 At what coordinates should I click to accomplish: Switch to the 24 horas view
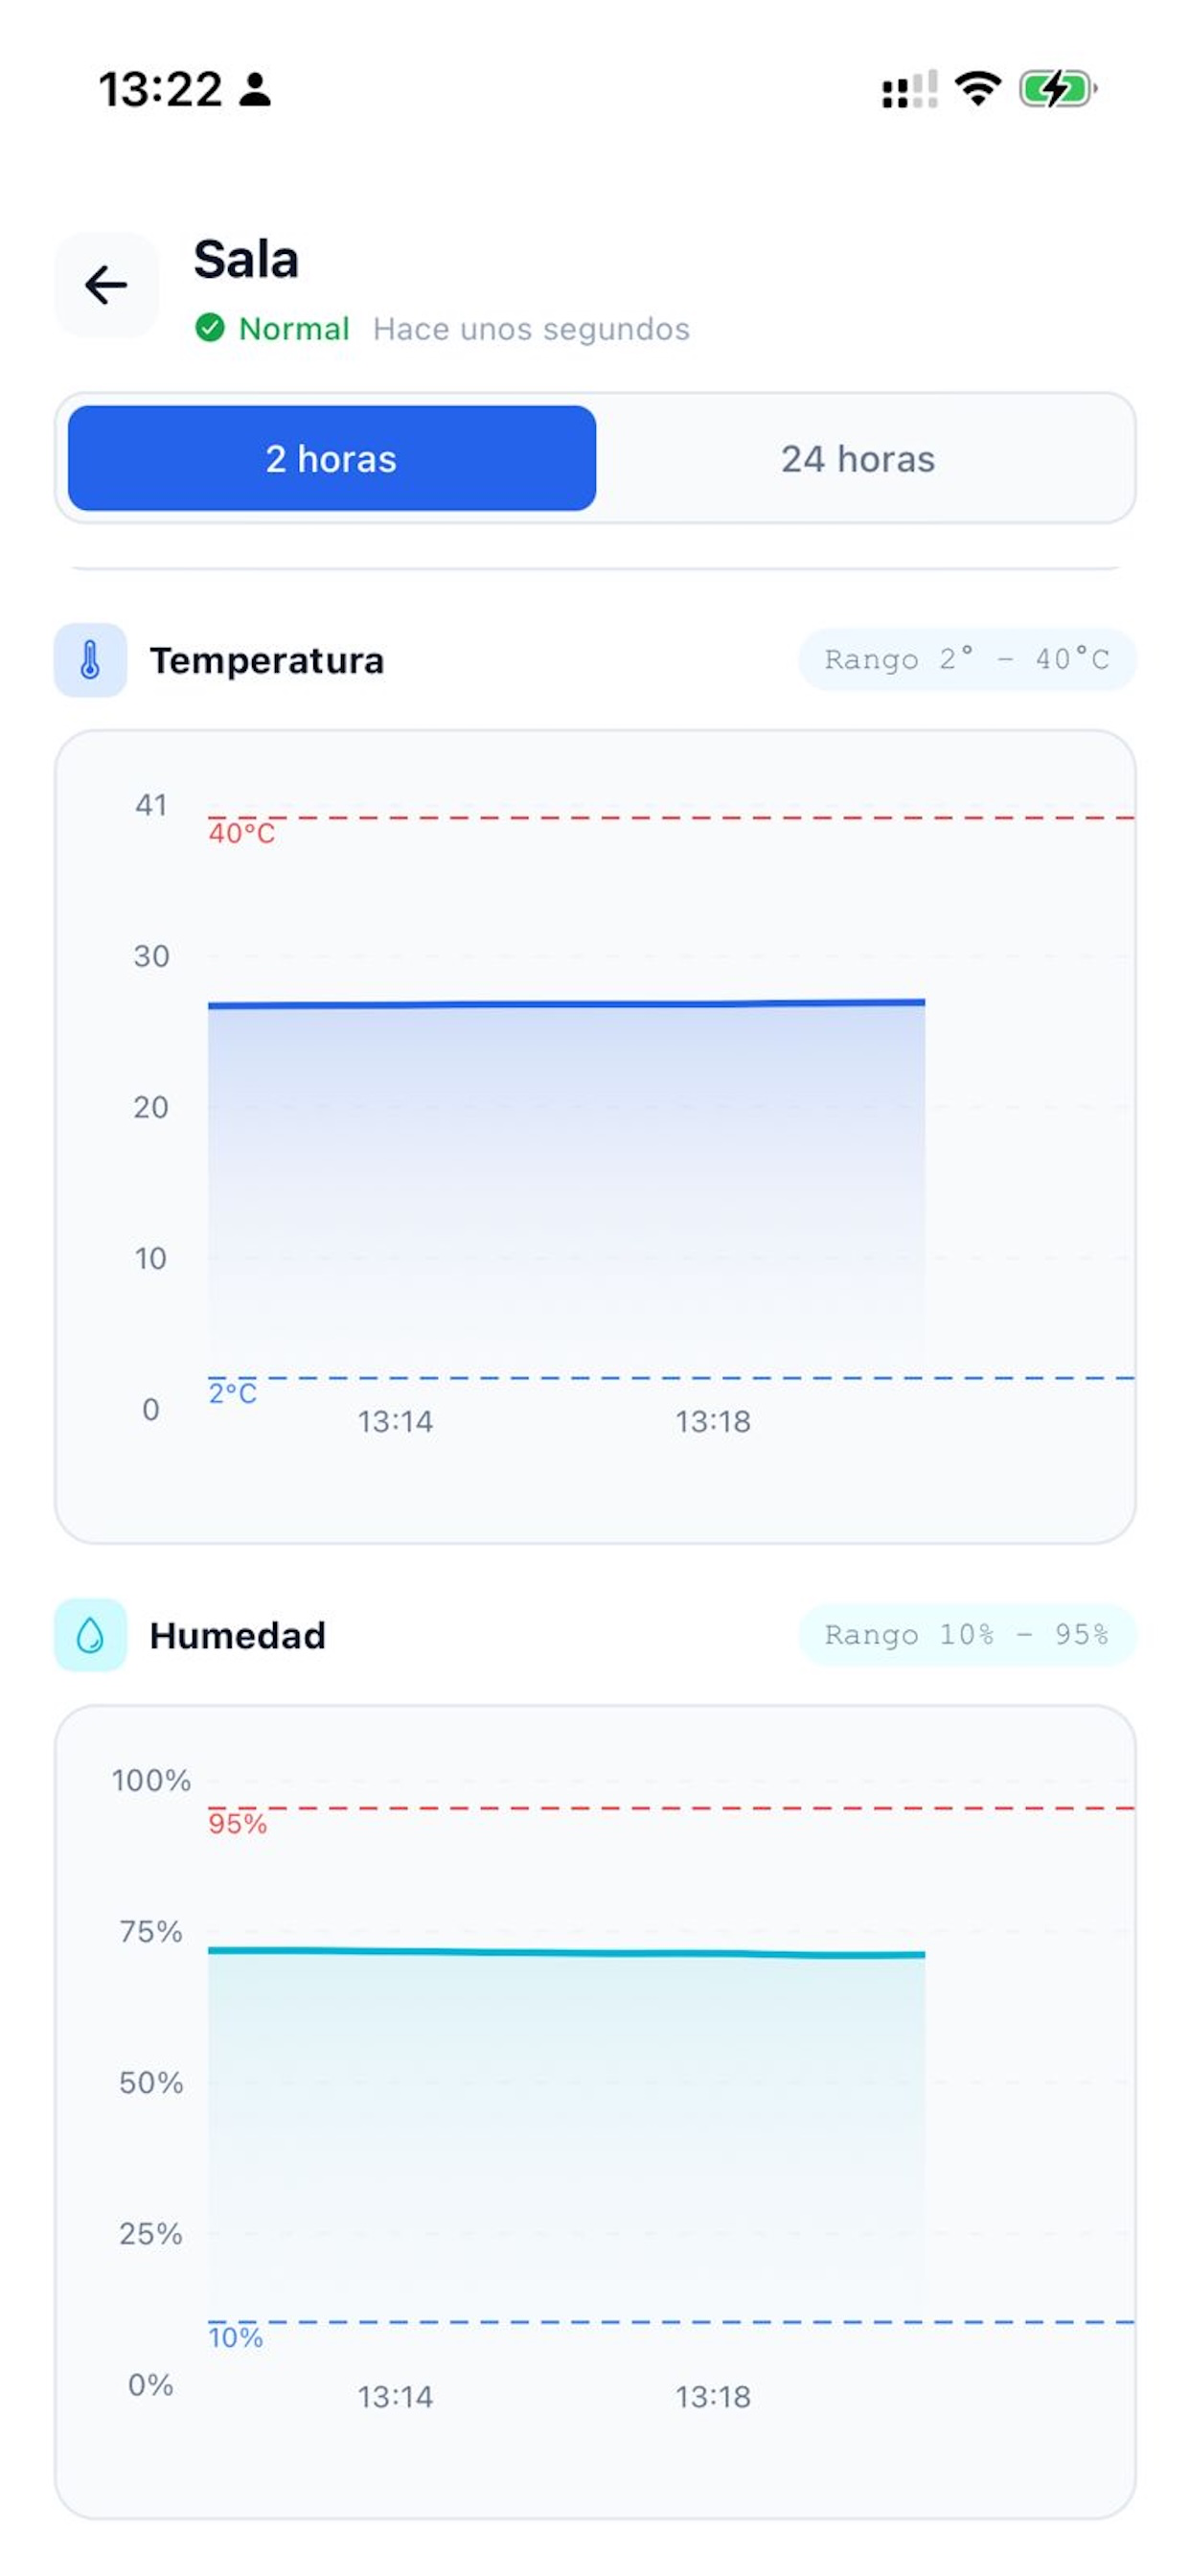[858, 458]
